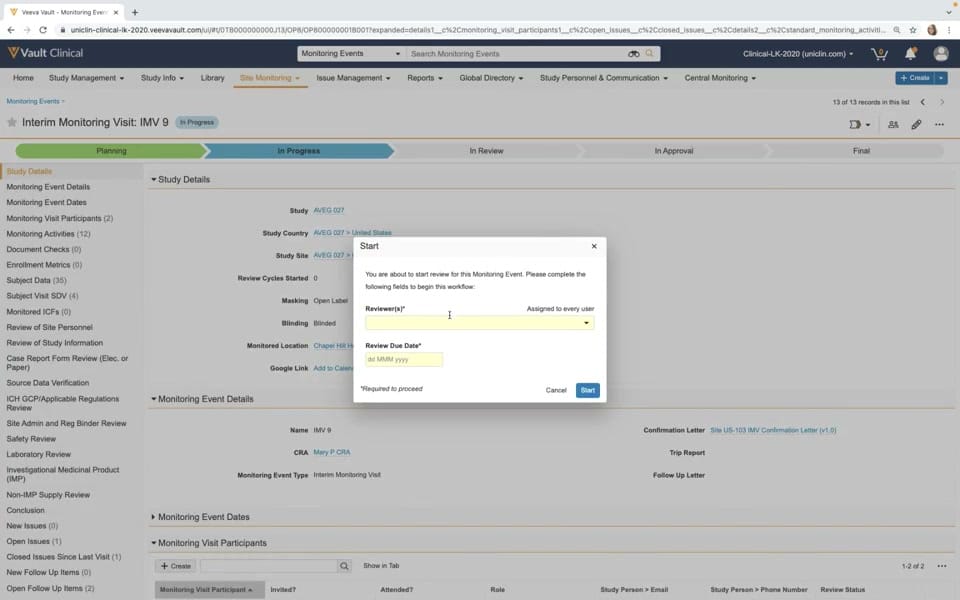This screenshot has height=600, width=960.
Task: Open the shopping cart icon
Action: pos(879,54)
